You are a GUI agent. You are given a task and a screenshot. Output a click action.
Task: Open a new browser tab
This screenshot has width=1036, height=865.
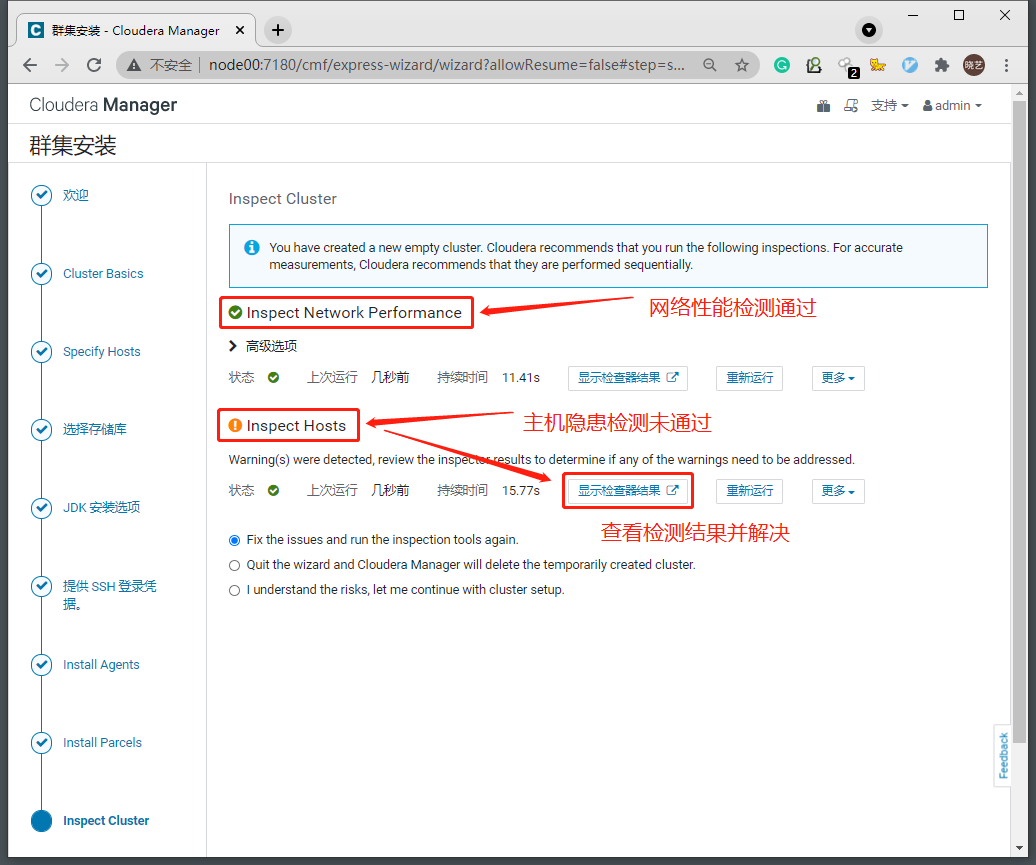pos(278,30)
